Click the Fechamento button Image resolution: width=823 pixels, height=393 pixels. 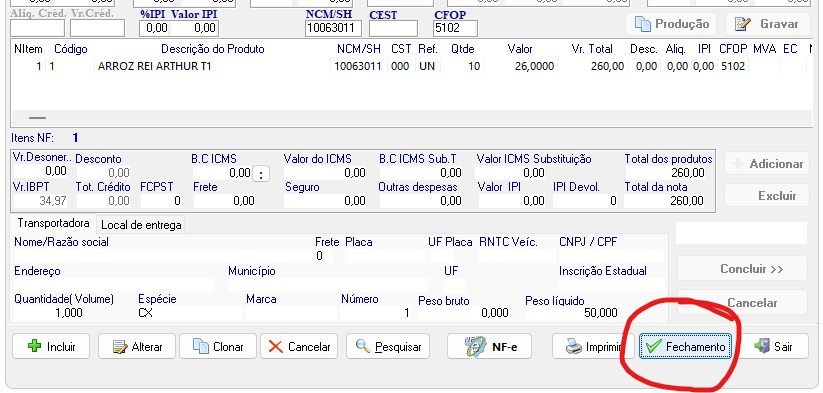(x=685, y=346)
